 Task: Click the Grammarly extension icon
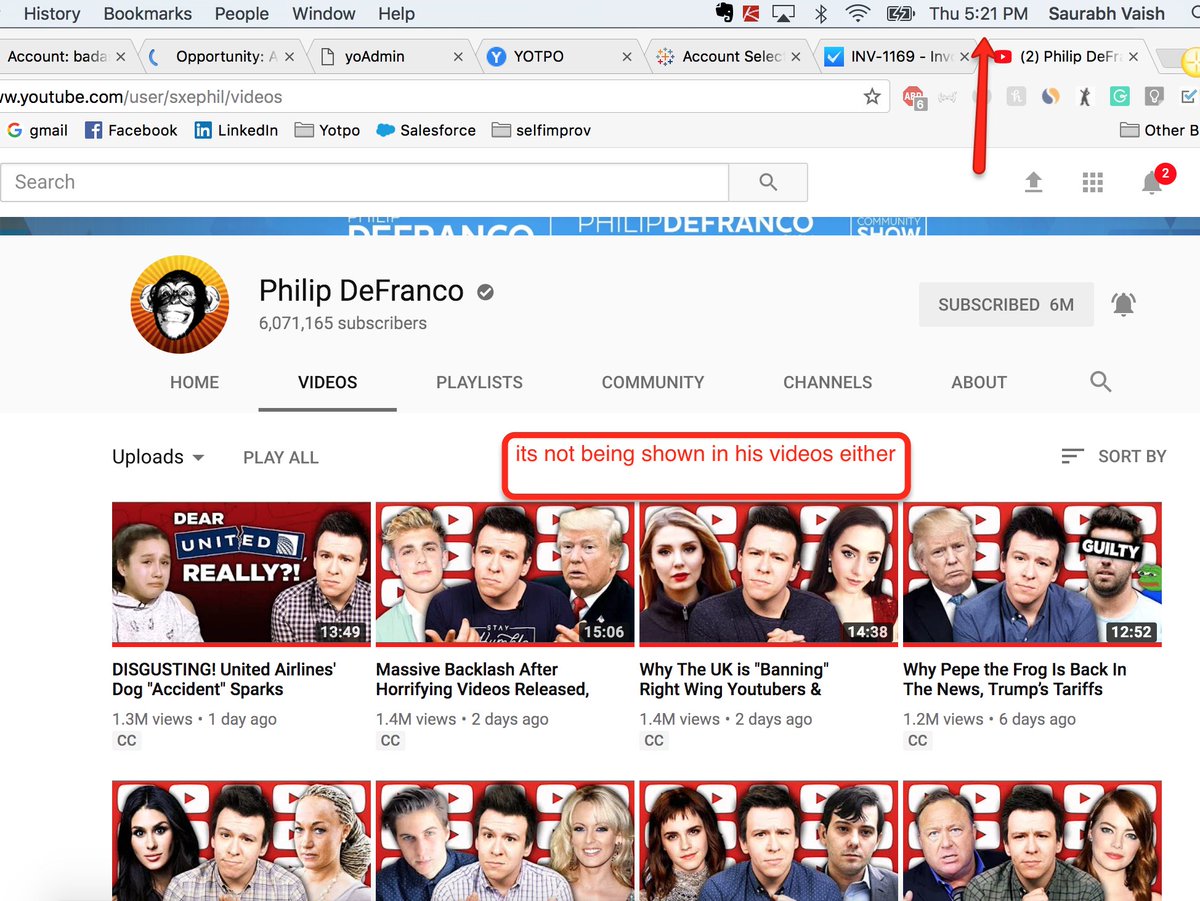(x=1121, y=97)
